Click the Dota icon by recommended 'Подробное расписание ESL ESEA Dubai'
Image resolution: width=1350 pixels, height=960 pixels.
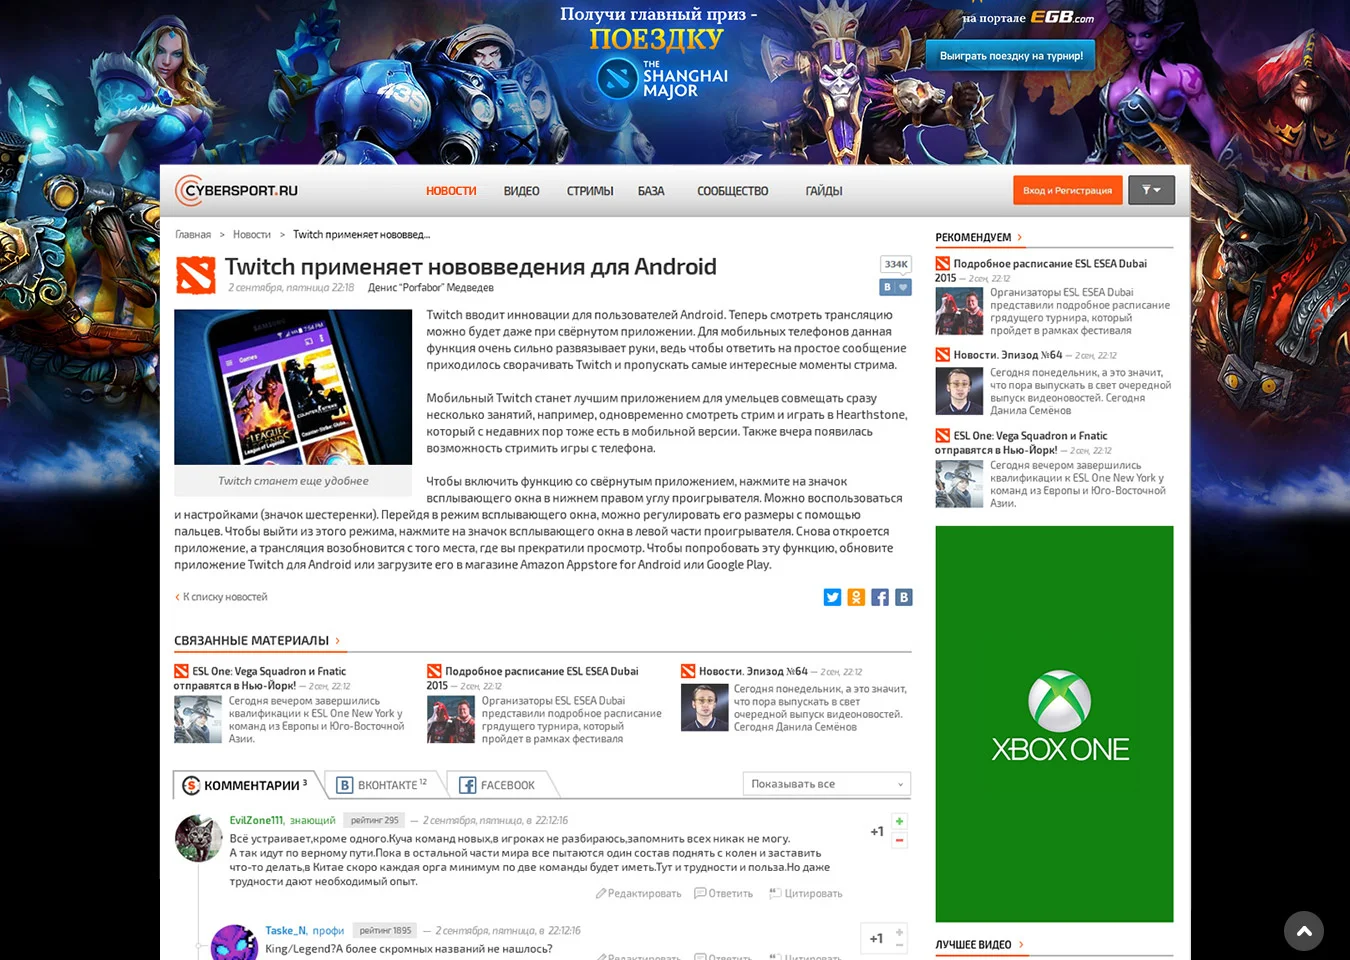pos(942,264)
